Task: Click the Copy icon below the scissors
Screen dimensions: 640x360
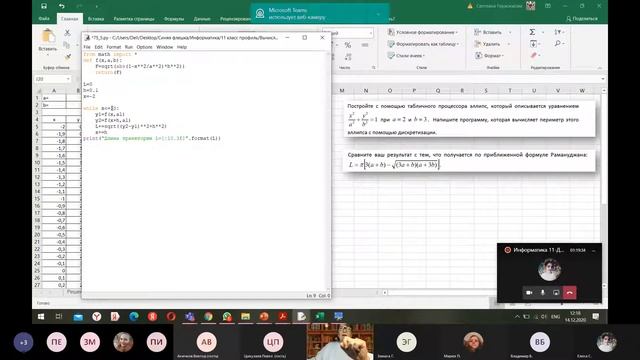Action: pos(67,44)
